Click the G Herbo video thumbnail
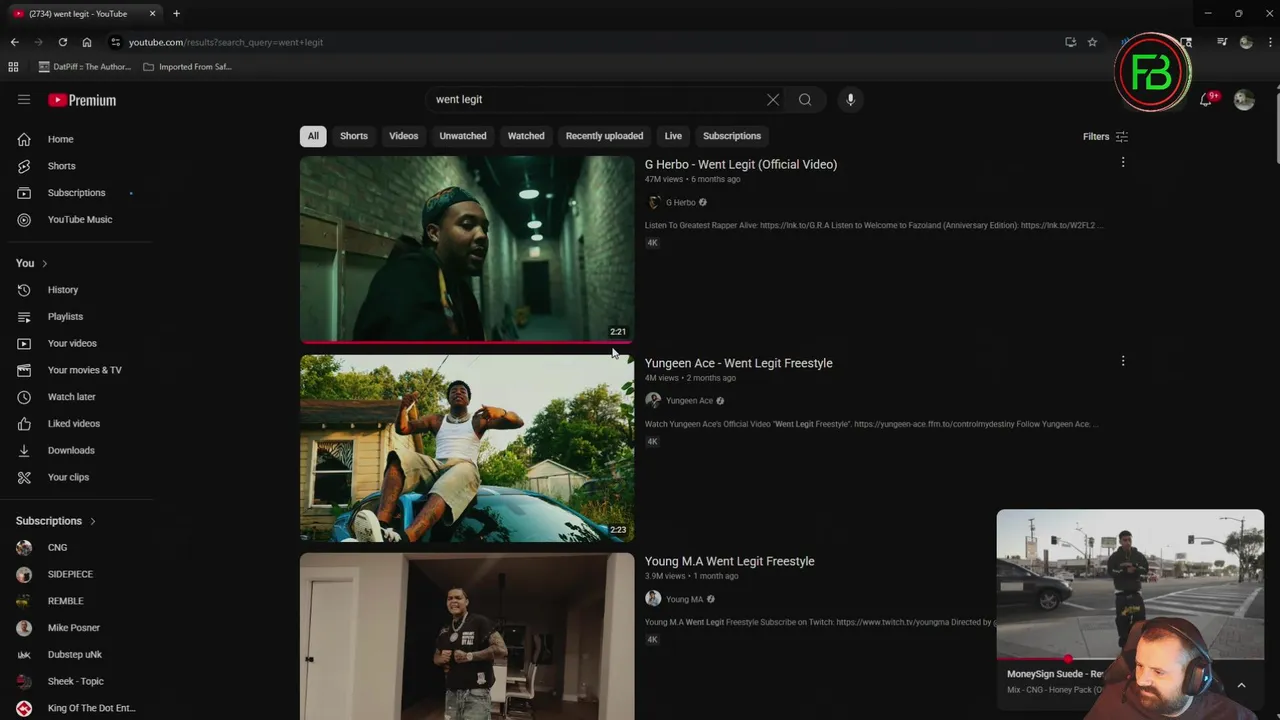Image resolution: width=1280 pixels, height=720 pixels. (x=467, y=249)
